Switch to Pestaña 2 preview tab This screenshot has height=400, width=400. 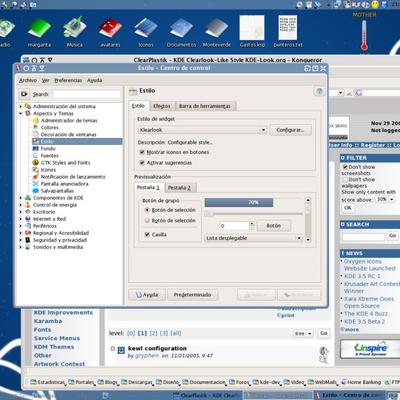pos(179,188)
